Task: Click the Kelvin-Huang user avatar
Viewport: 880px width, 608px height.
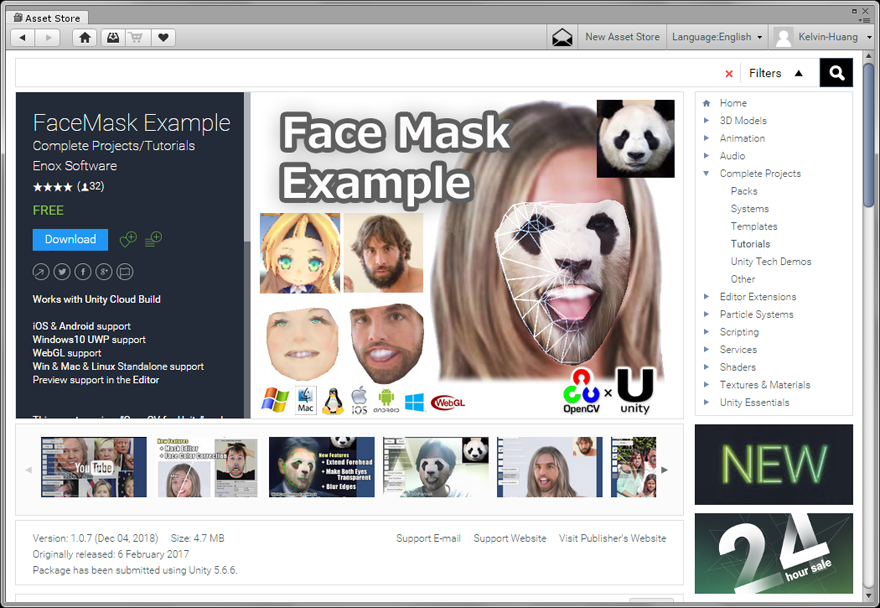Action: pos(783,38)
